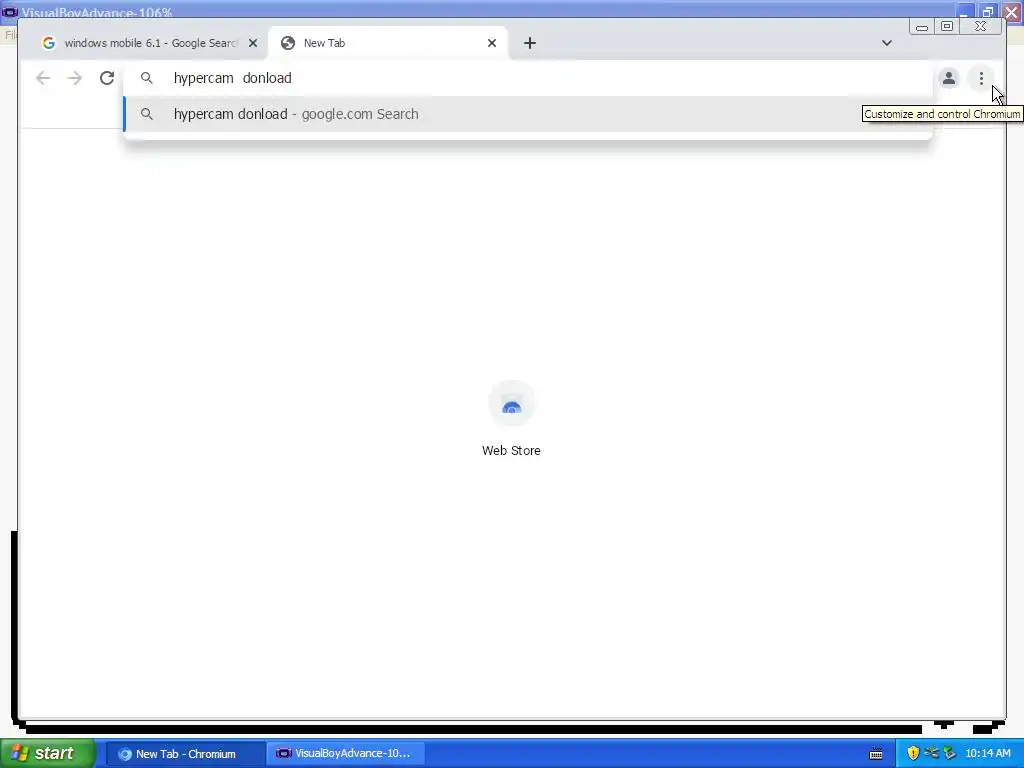
Task: Click the search magnifier in address bar
Action: coord(147,78)
